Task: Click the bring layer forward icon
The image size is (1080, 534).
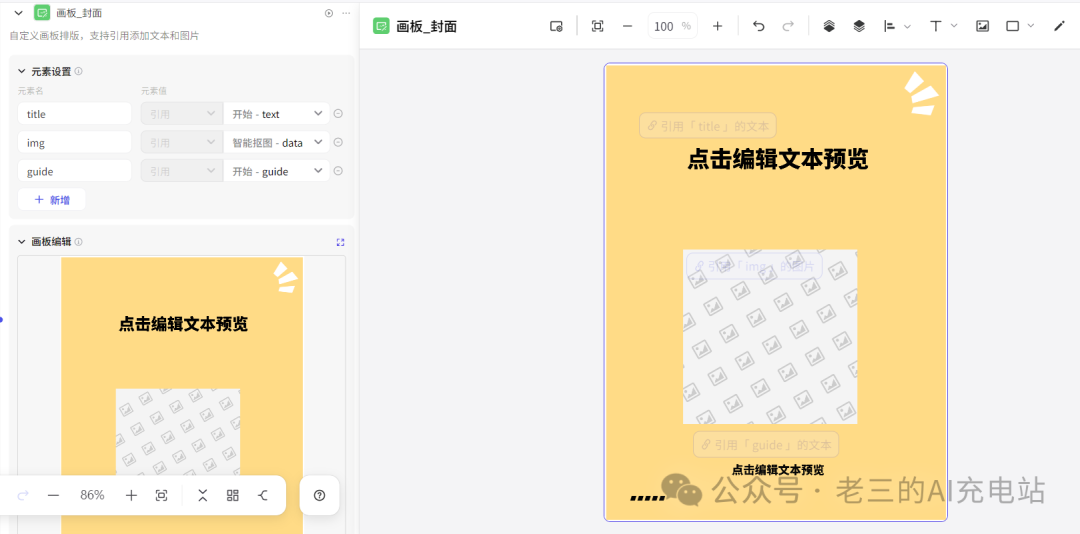Action: tap(829, 26)
